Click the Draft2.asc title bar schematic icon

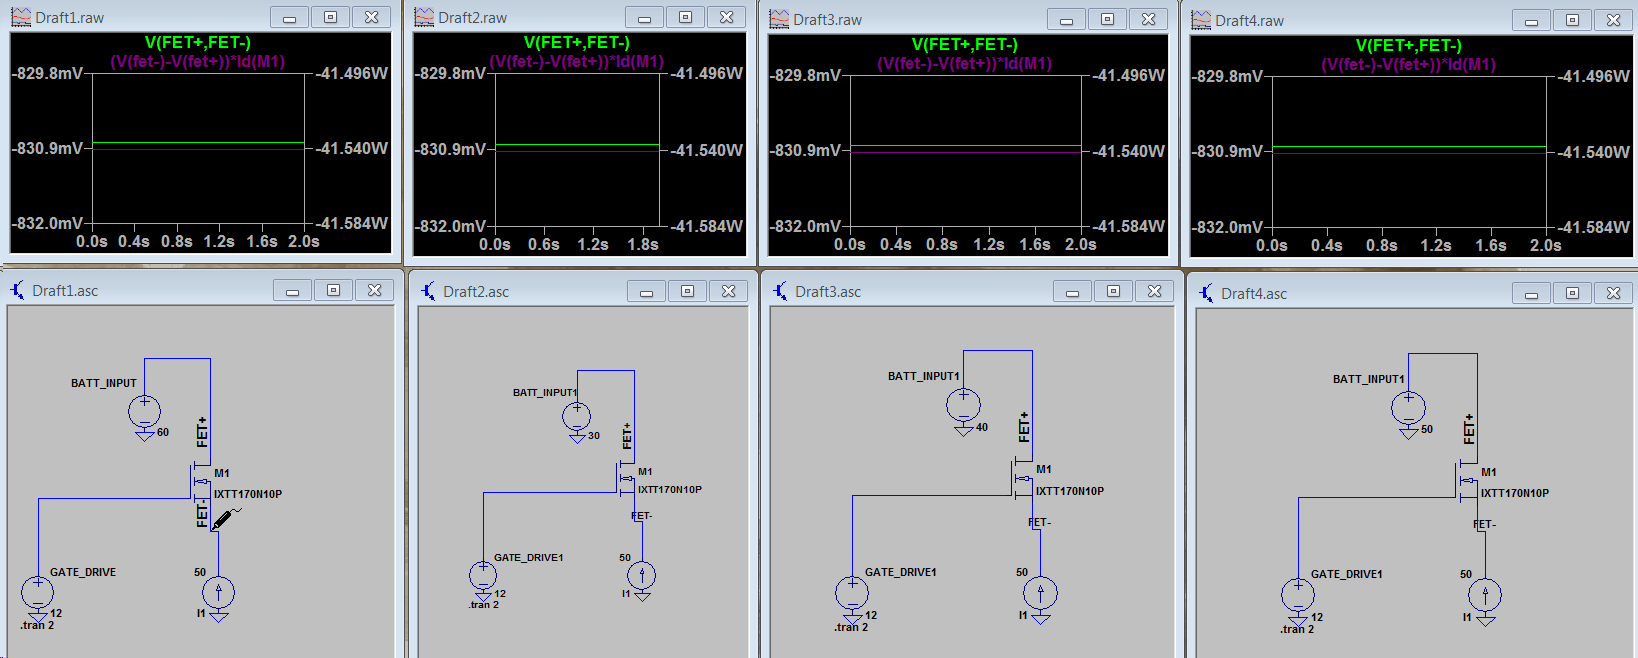[x=428, y=291]
